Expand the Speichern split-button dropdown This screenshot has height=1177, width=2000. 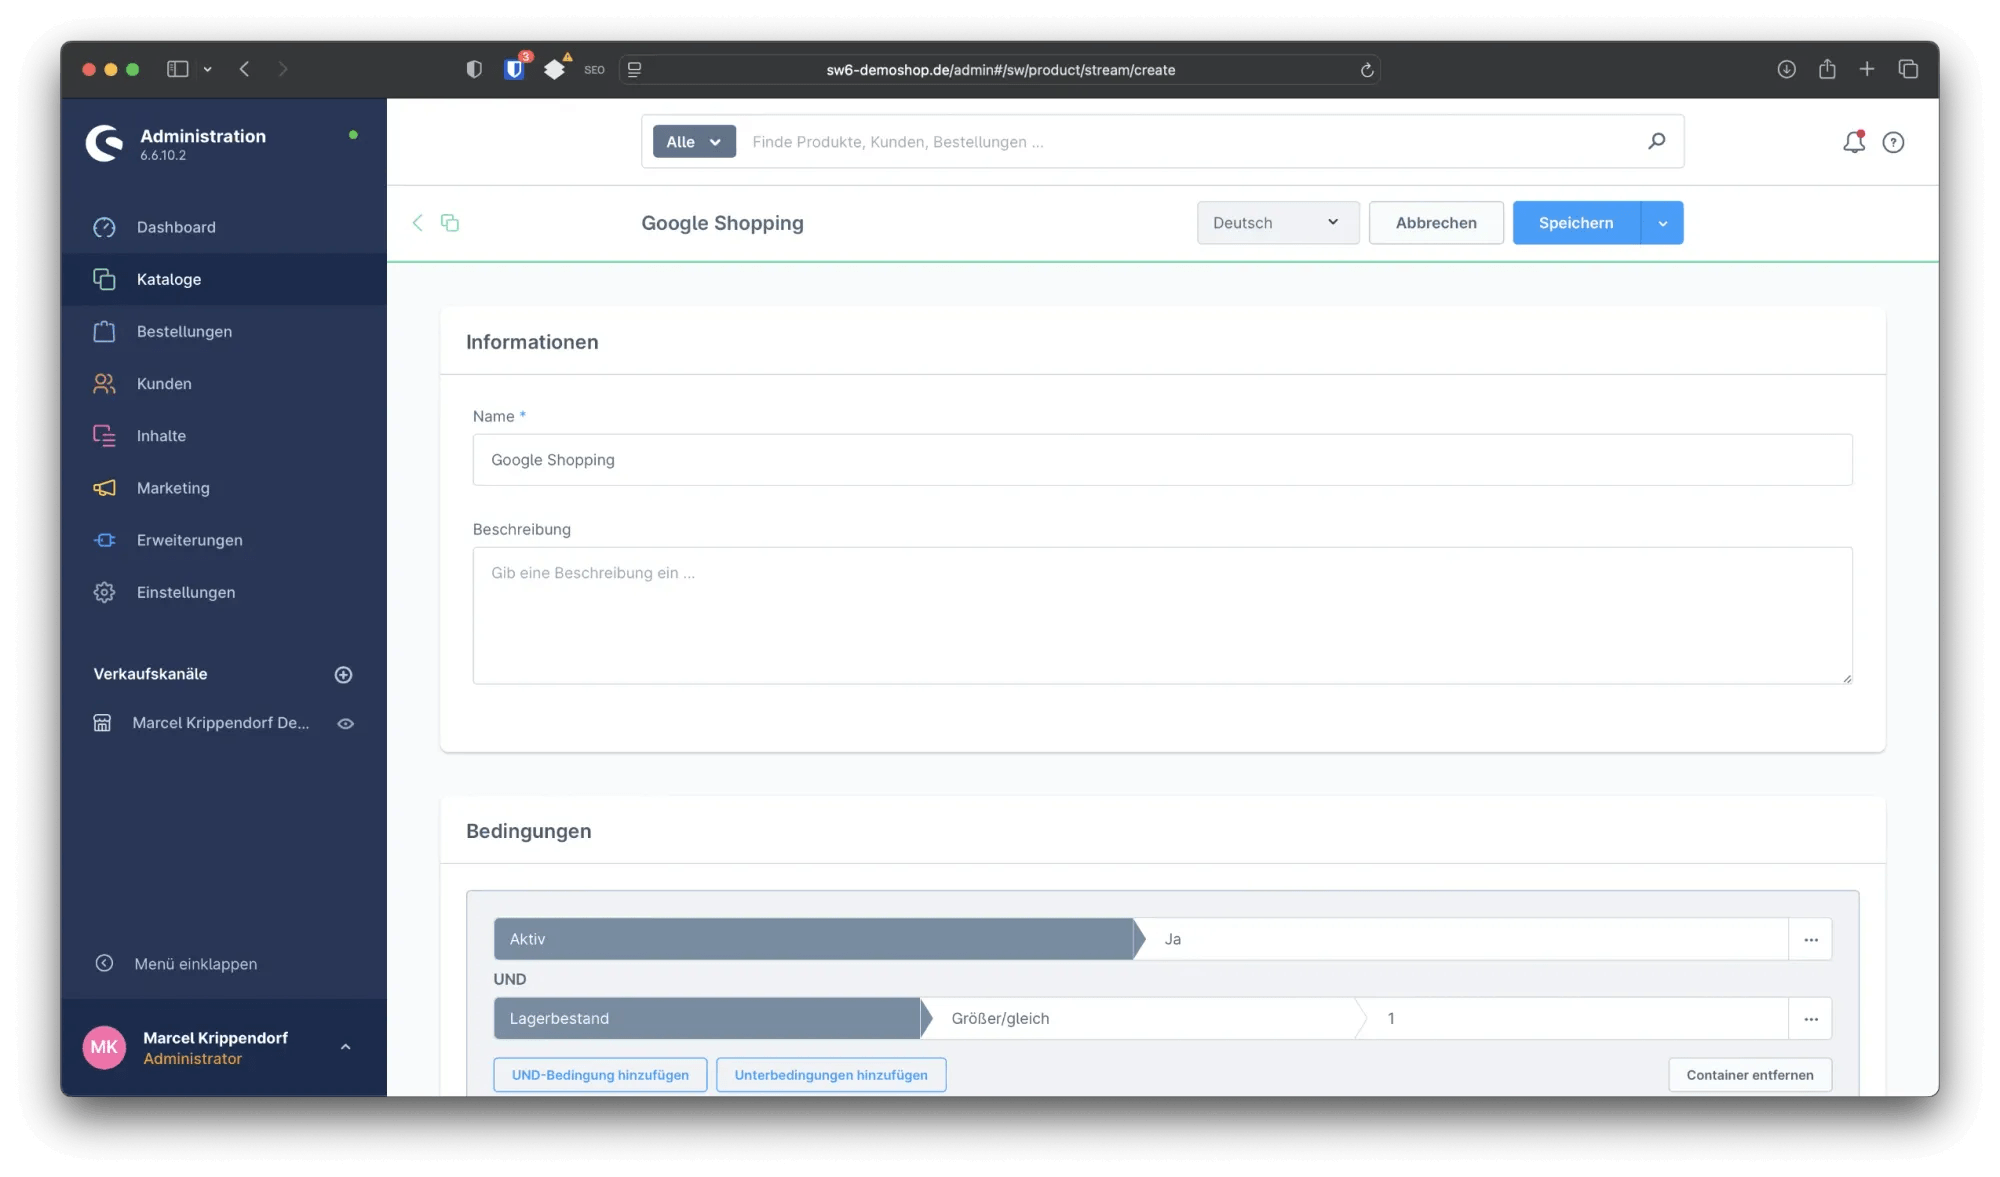click(x=1663, y=222)
